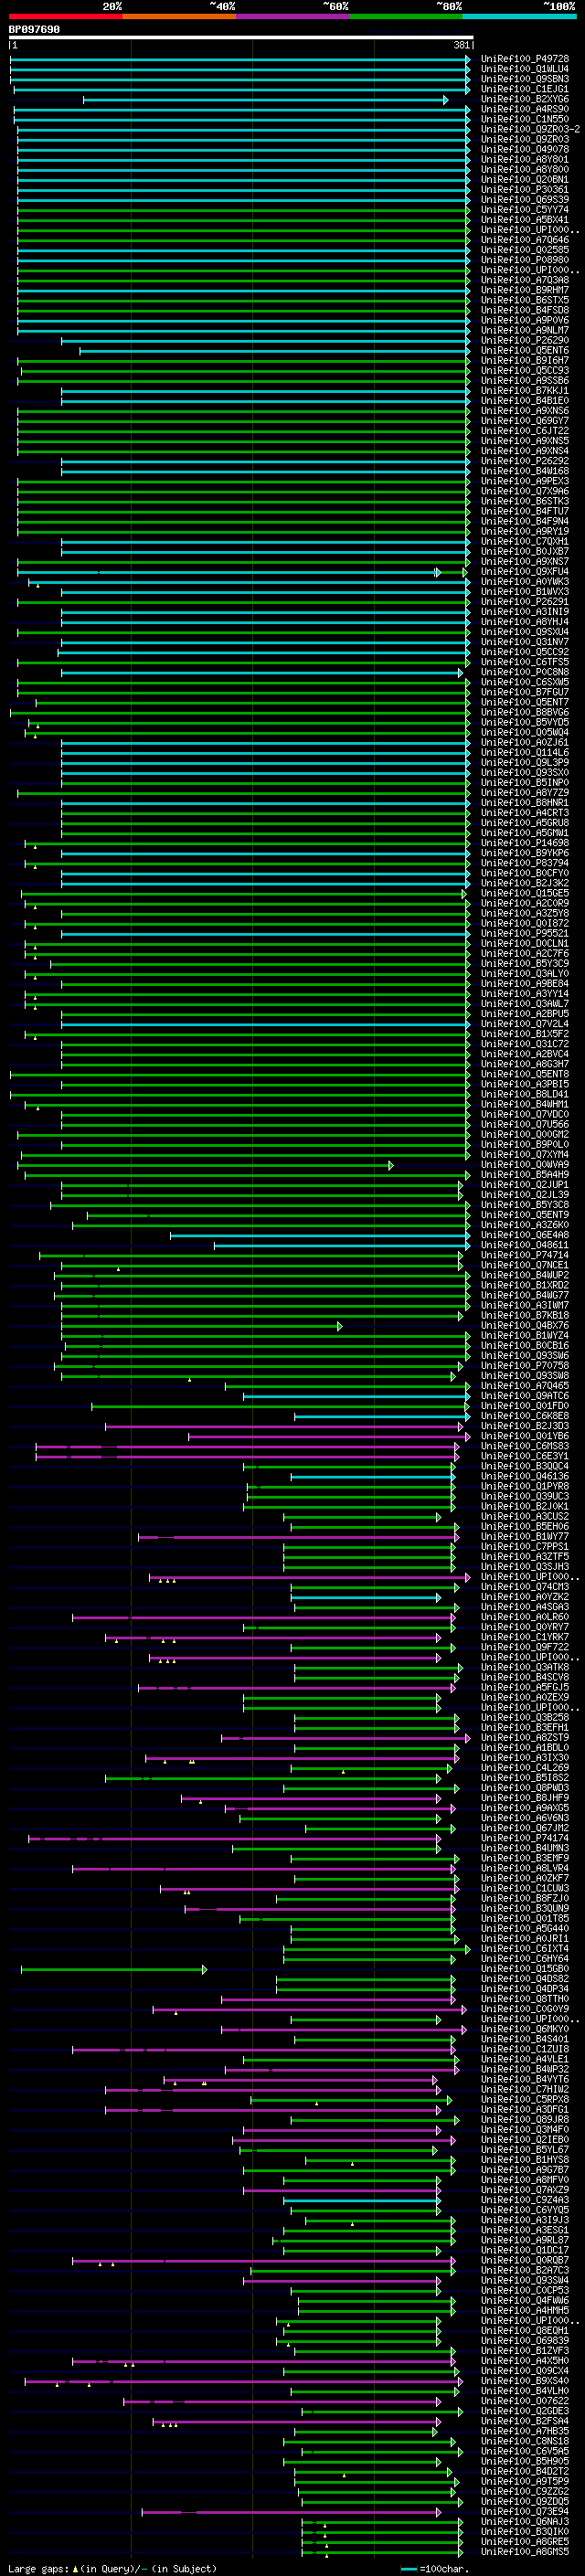Screen dimensions: 585x2576
Task: Click the short green alignment bar for UniRef100_Q4BX76
Action: pyautogui.click(x=202, y=1326)
